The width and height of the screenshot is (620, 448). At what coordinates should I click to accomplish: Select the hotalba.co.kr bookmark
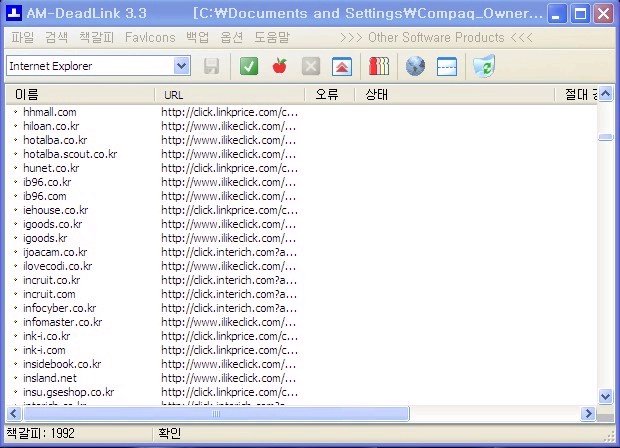(55, 140)
